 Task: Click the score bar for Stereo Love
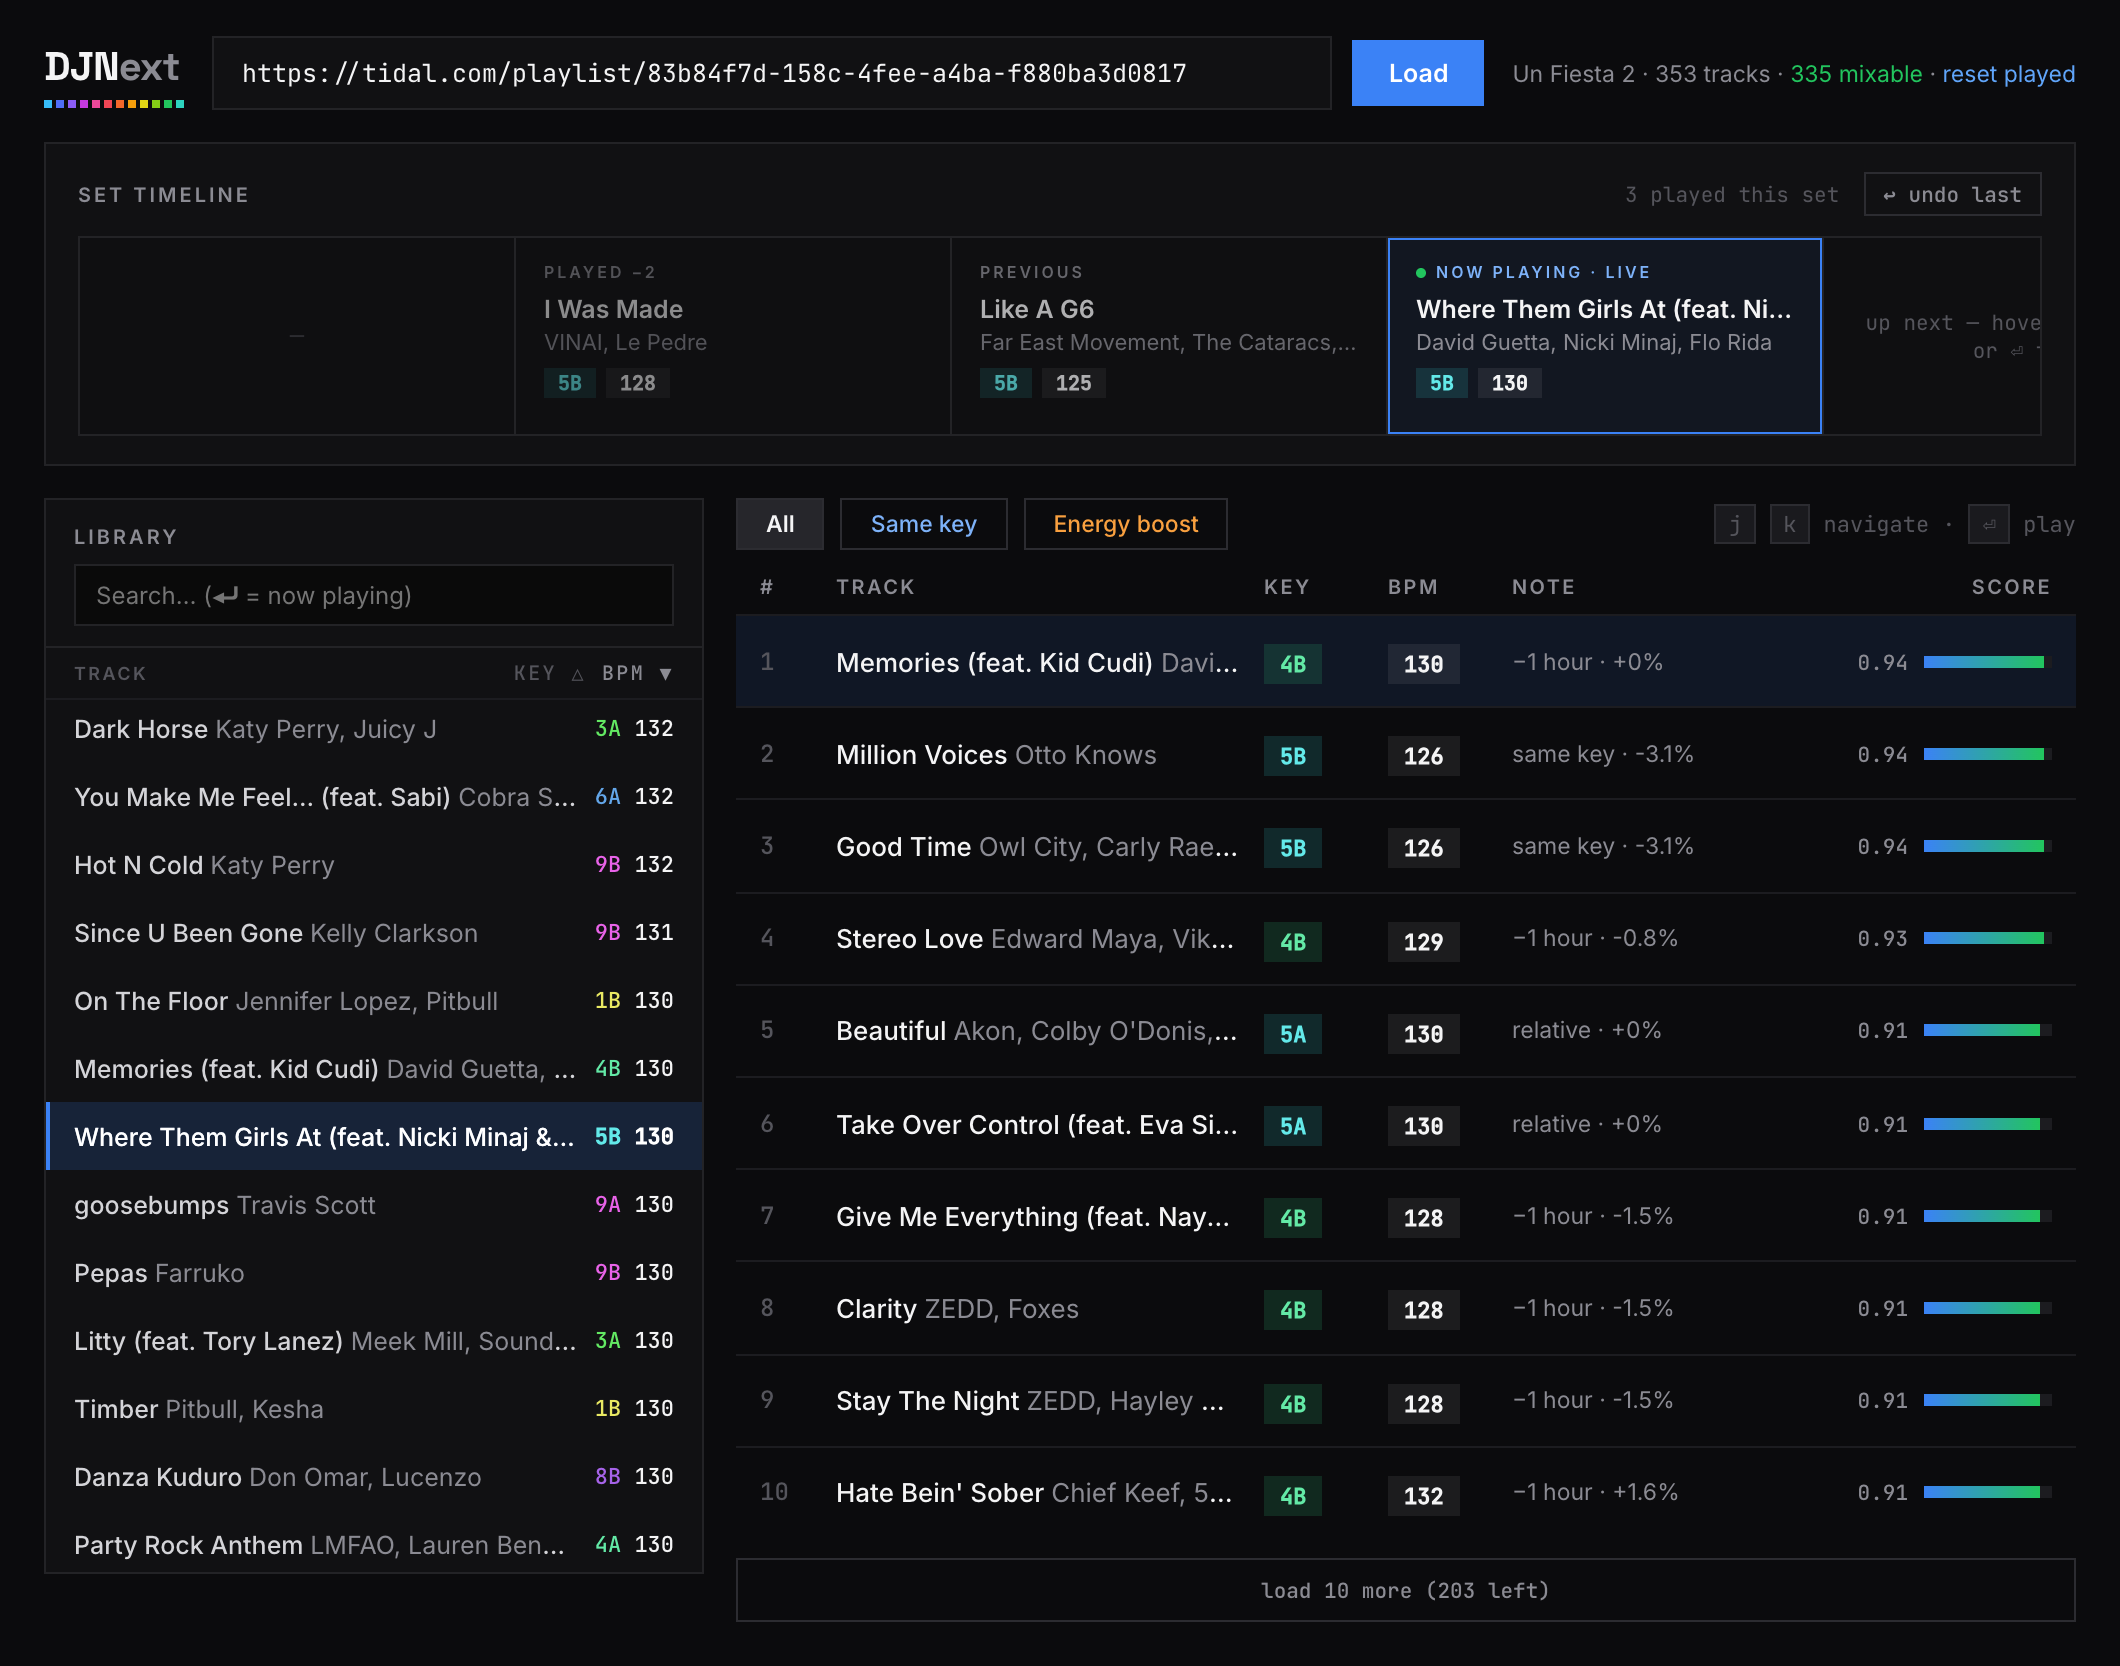(x=1987, y=938)
